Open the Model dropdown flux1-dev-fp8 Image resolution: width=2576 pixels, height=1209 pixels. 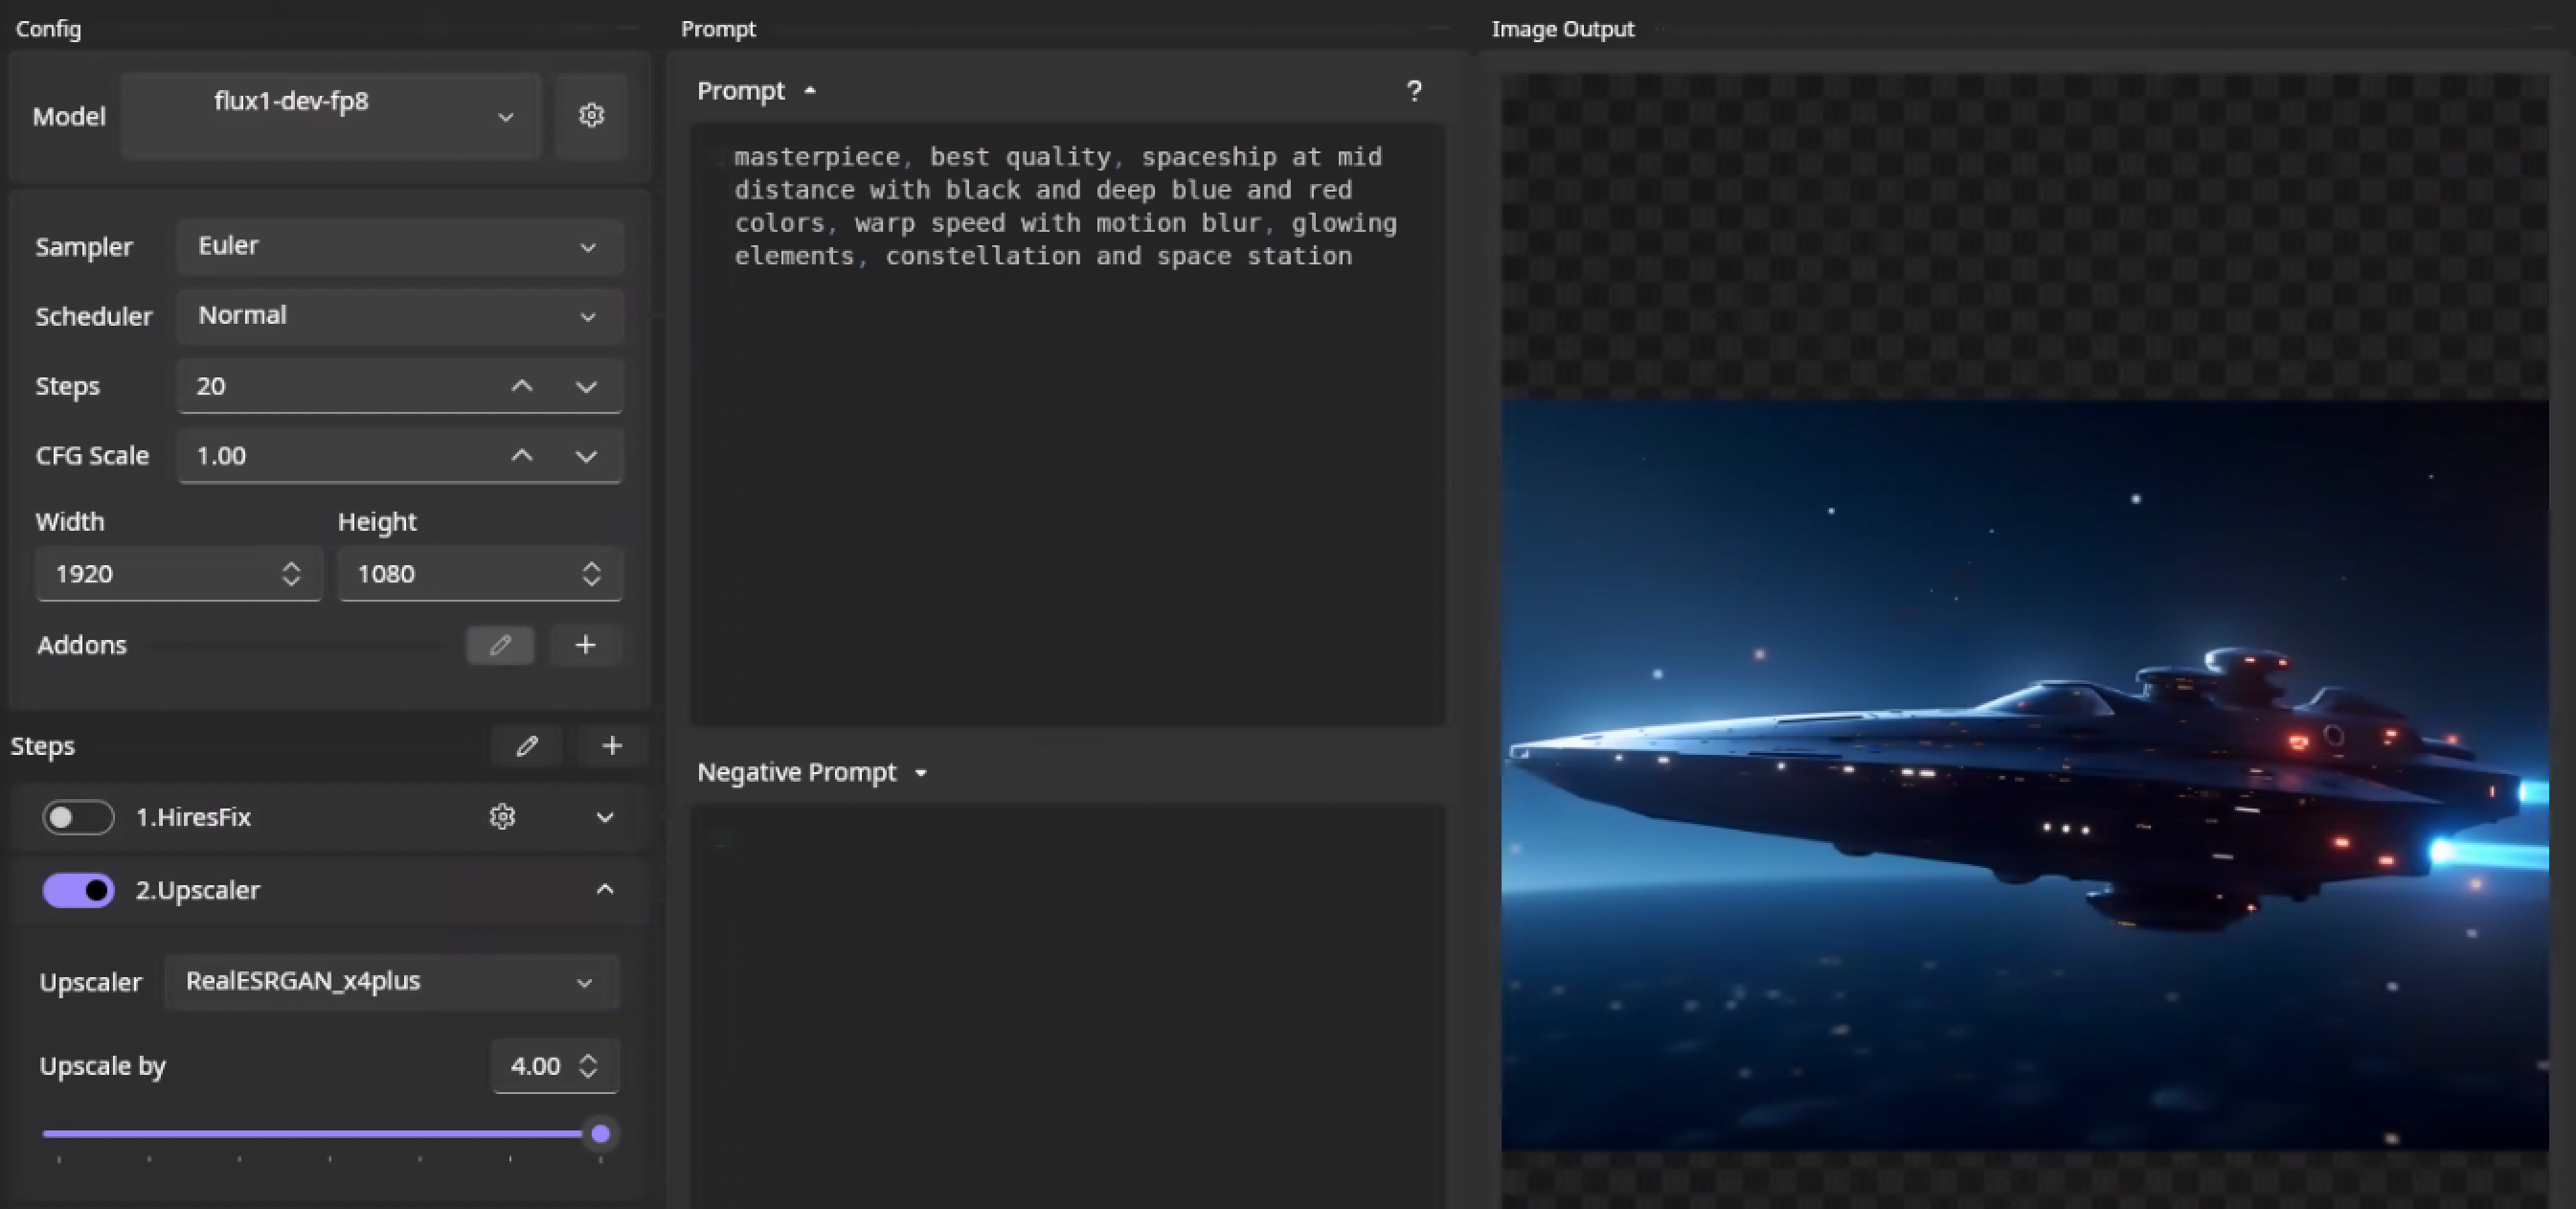click(x=331, y=115)
